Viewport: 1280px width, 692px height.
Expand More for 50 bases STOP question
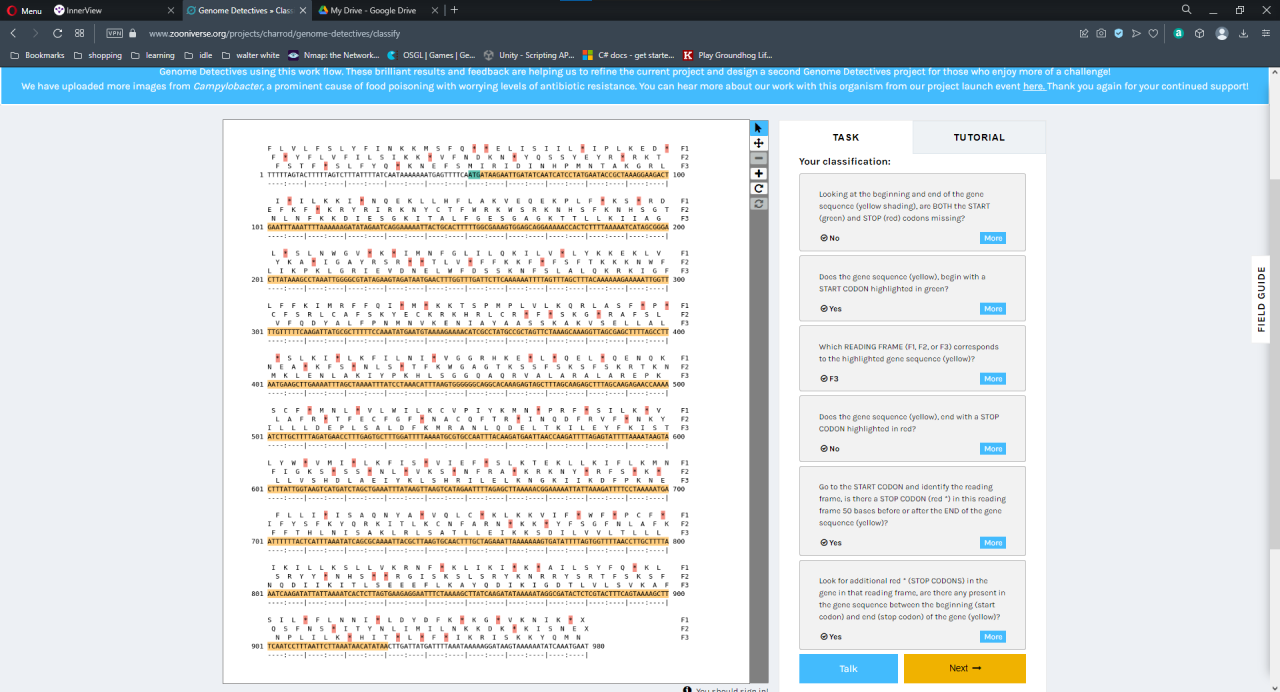click(x=992, y=542)
